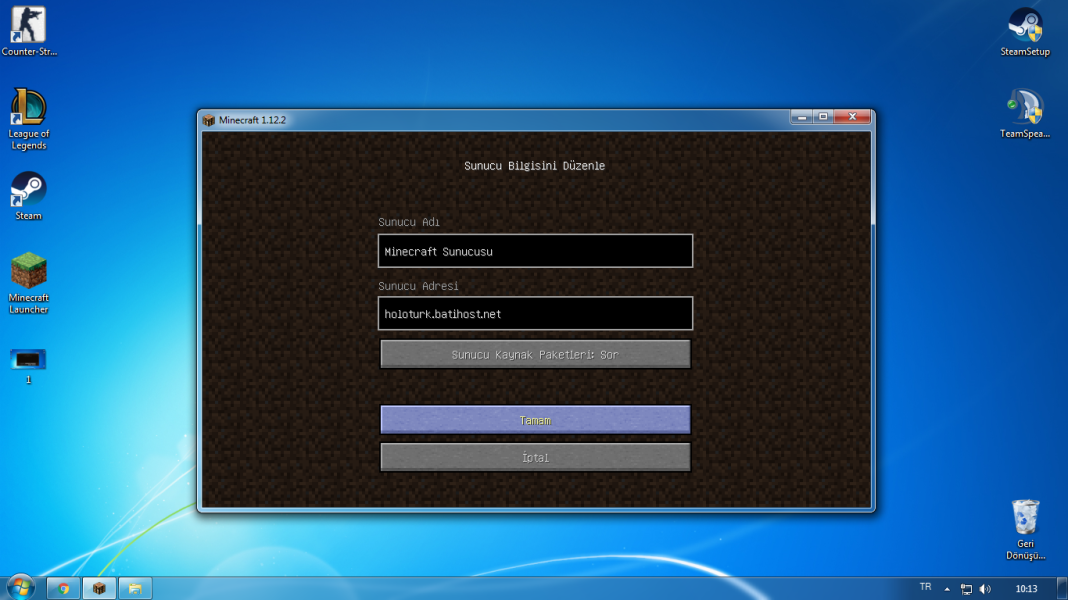Maximize the Minecraft 1.12.2 window

823,117
